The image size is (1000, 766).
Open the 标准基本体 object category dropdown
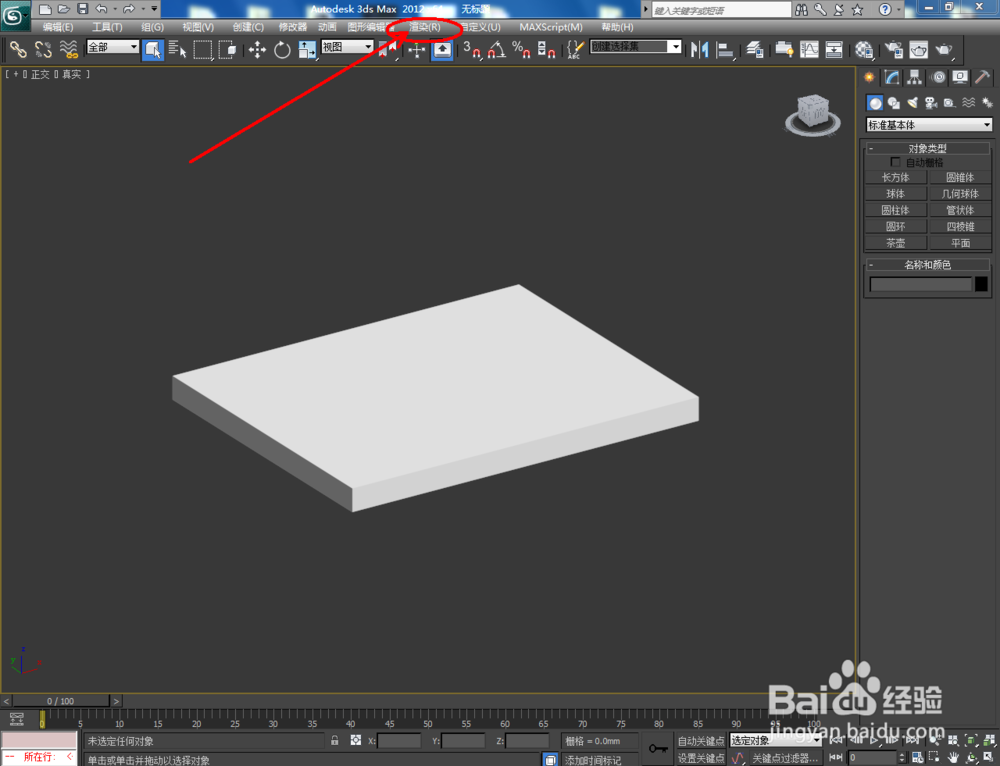pyautogui.click(x=929, y=125)
